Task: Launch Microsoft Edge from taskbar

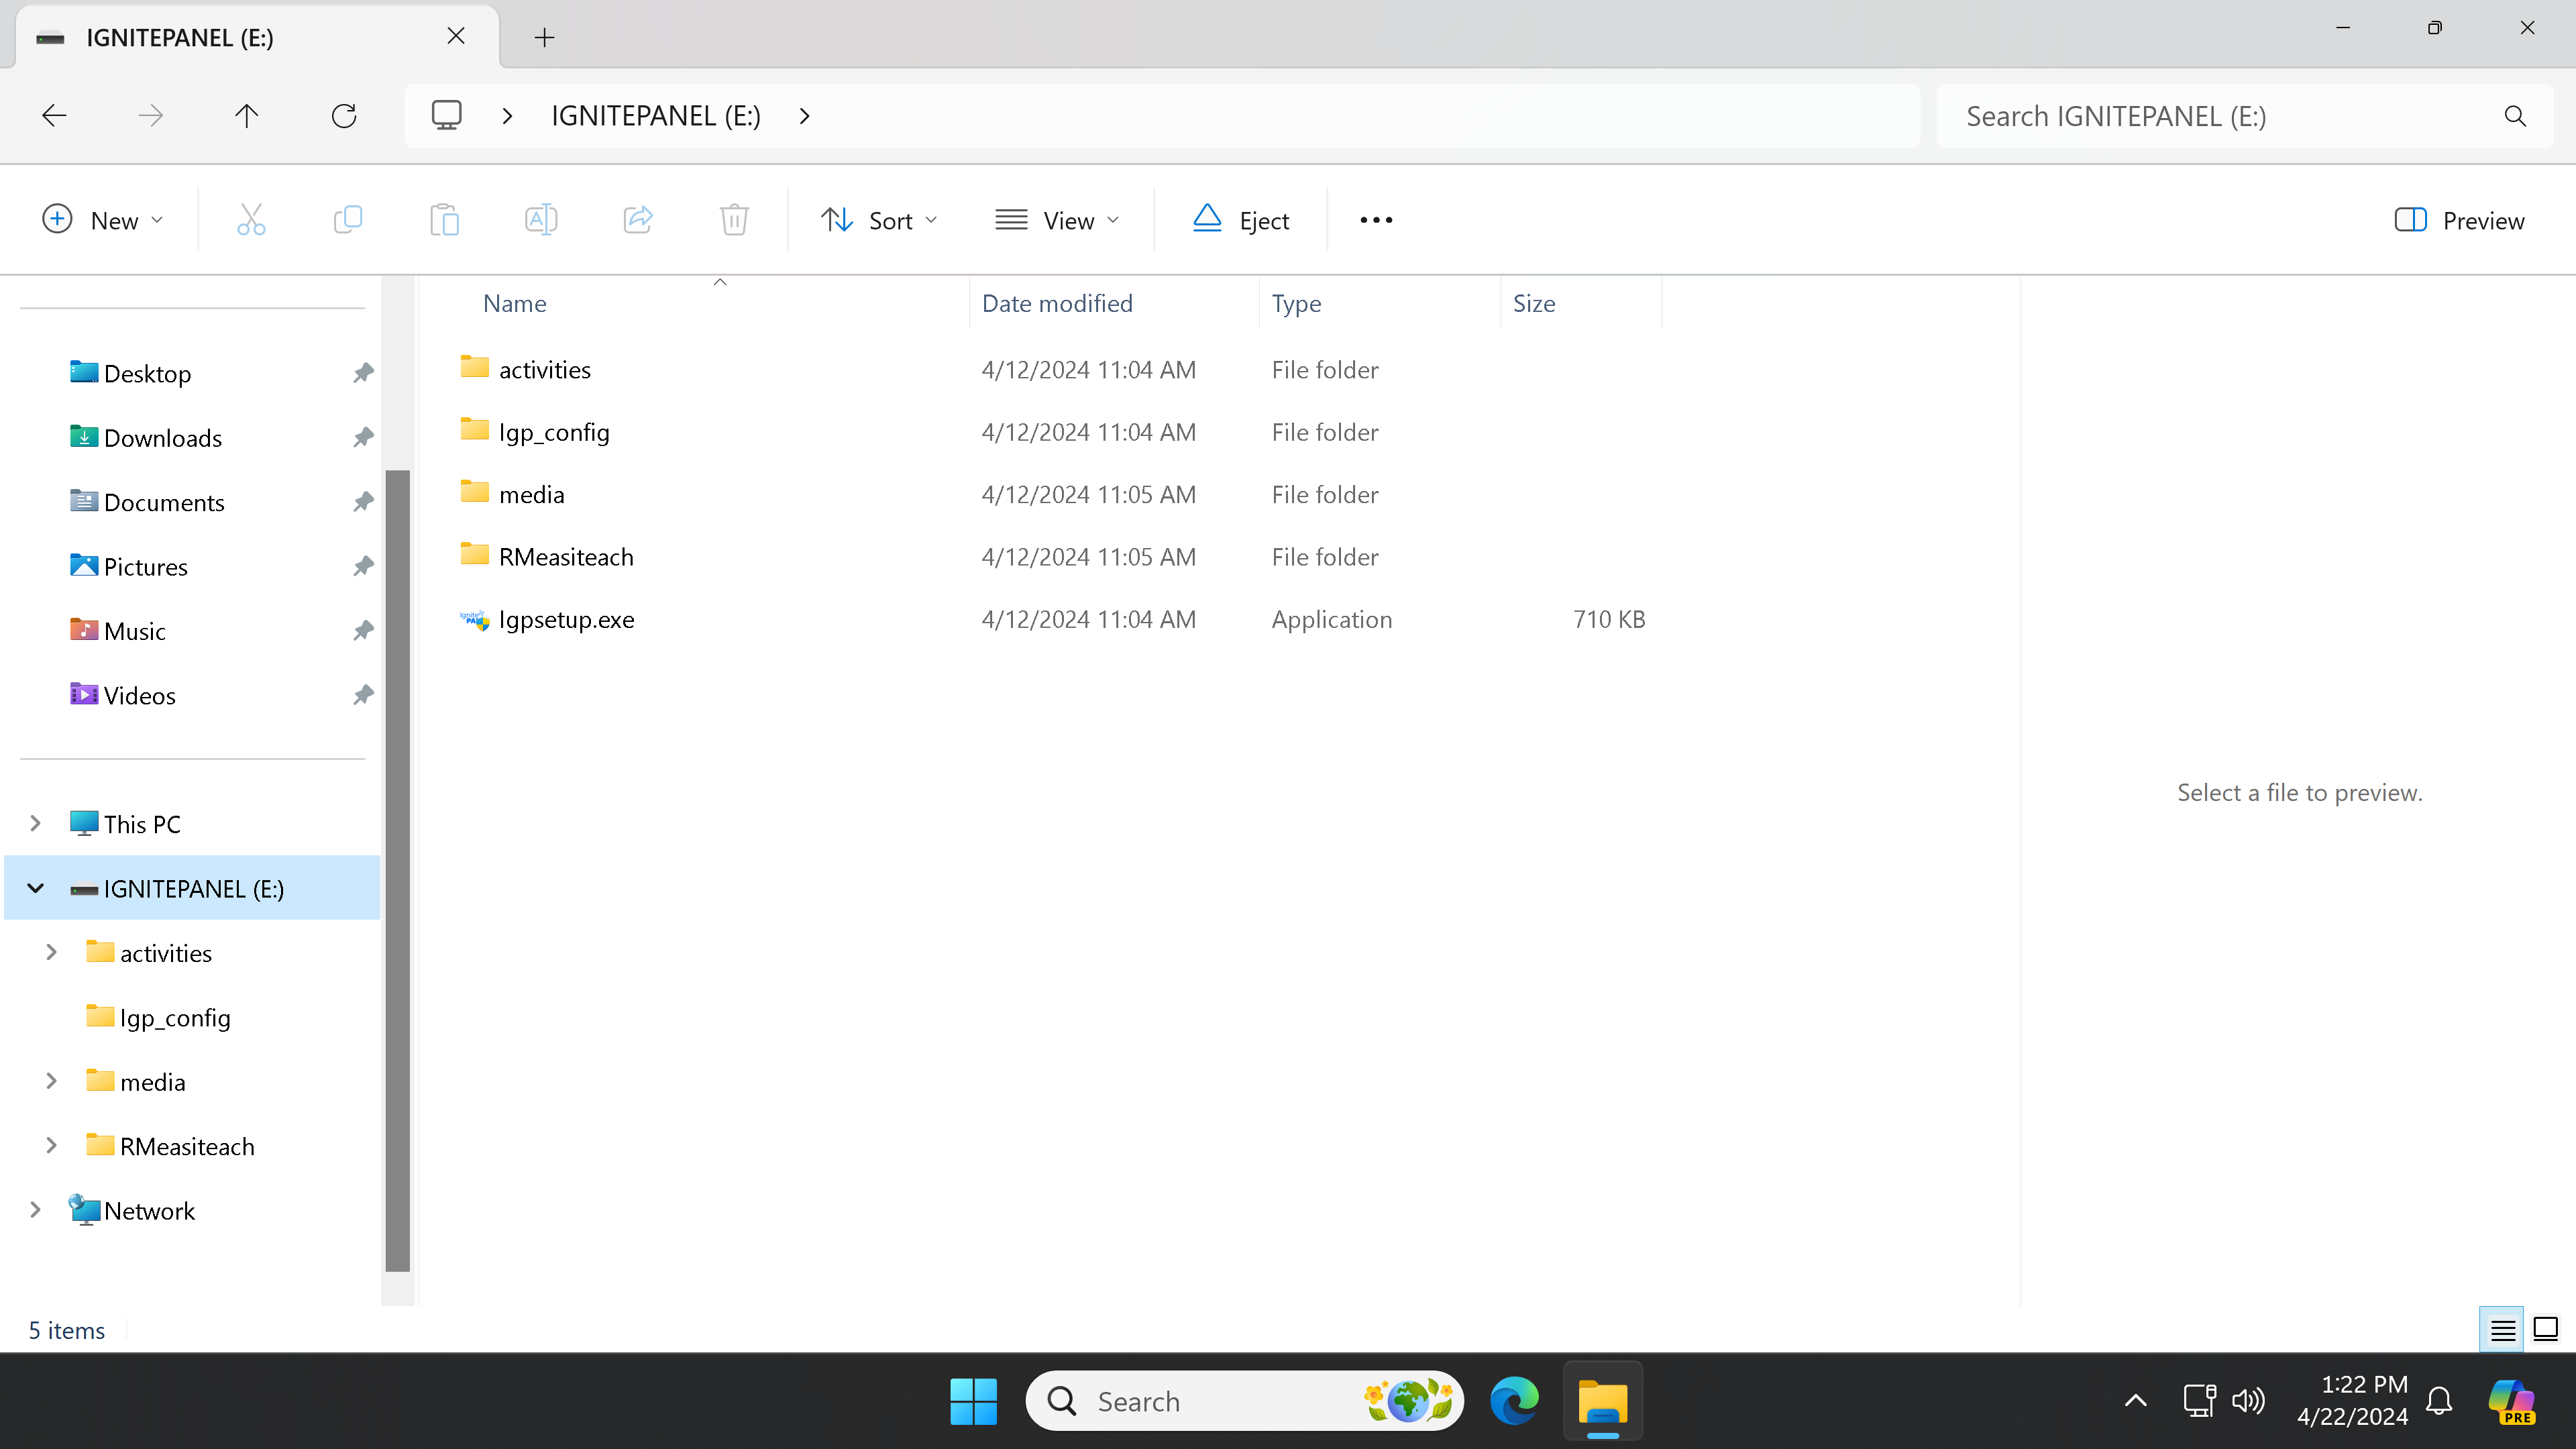Action: (1514, 1401)
